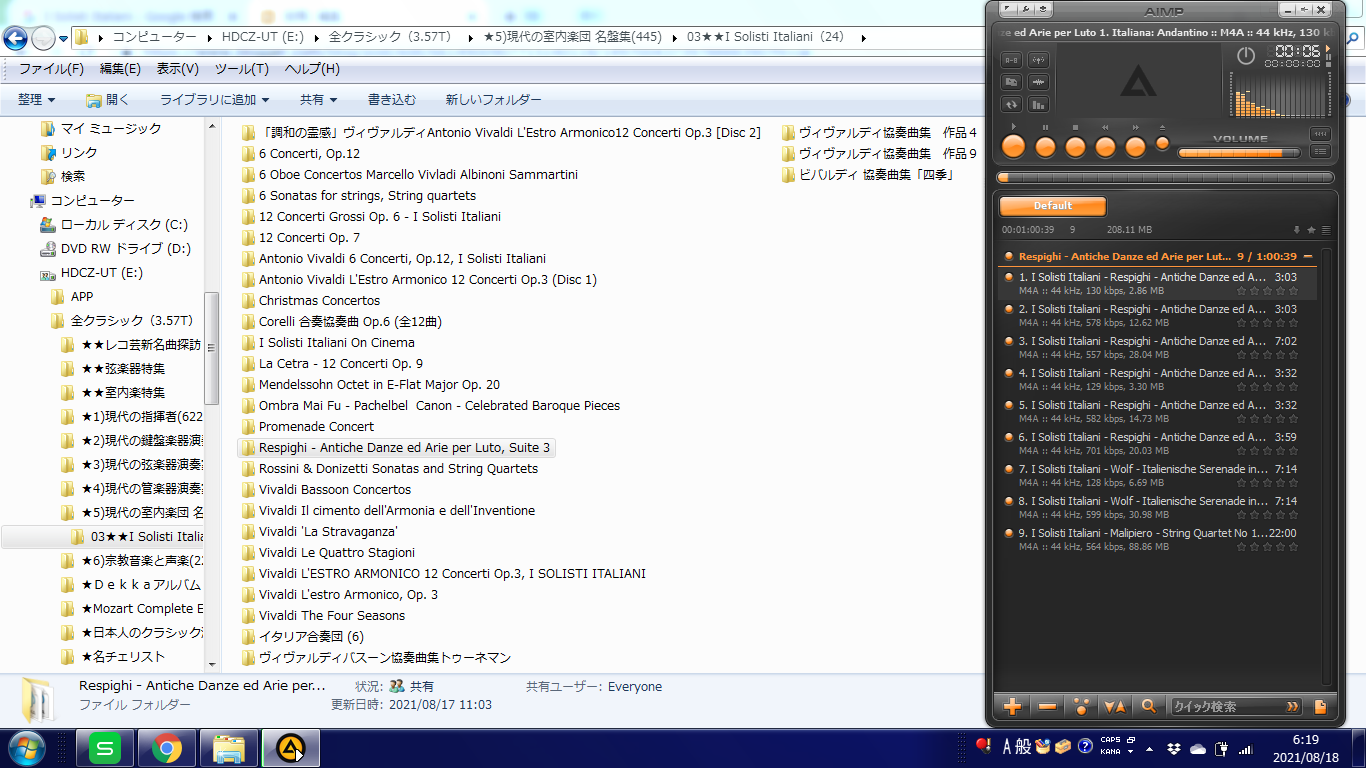Remove tracks with AIMP's minus button
The image size is (1366, 768).
pyautogui.click(x=1047, y=706)
